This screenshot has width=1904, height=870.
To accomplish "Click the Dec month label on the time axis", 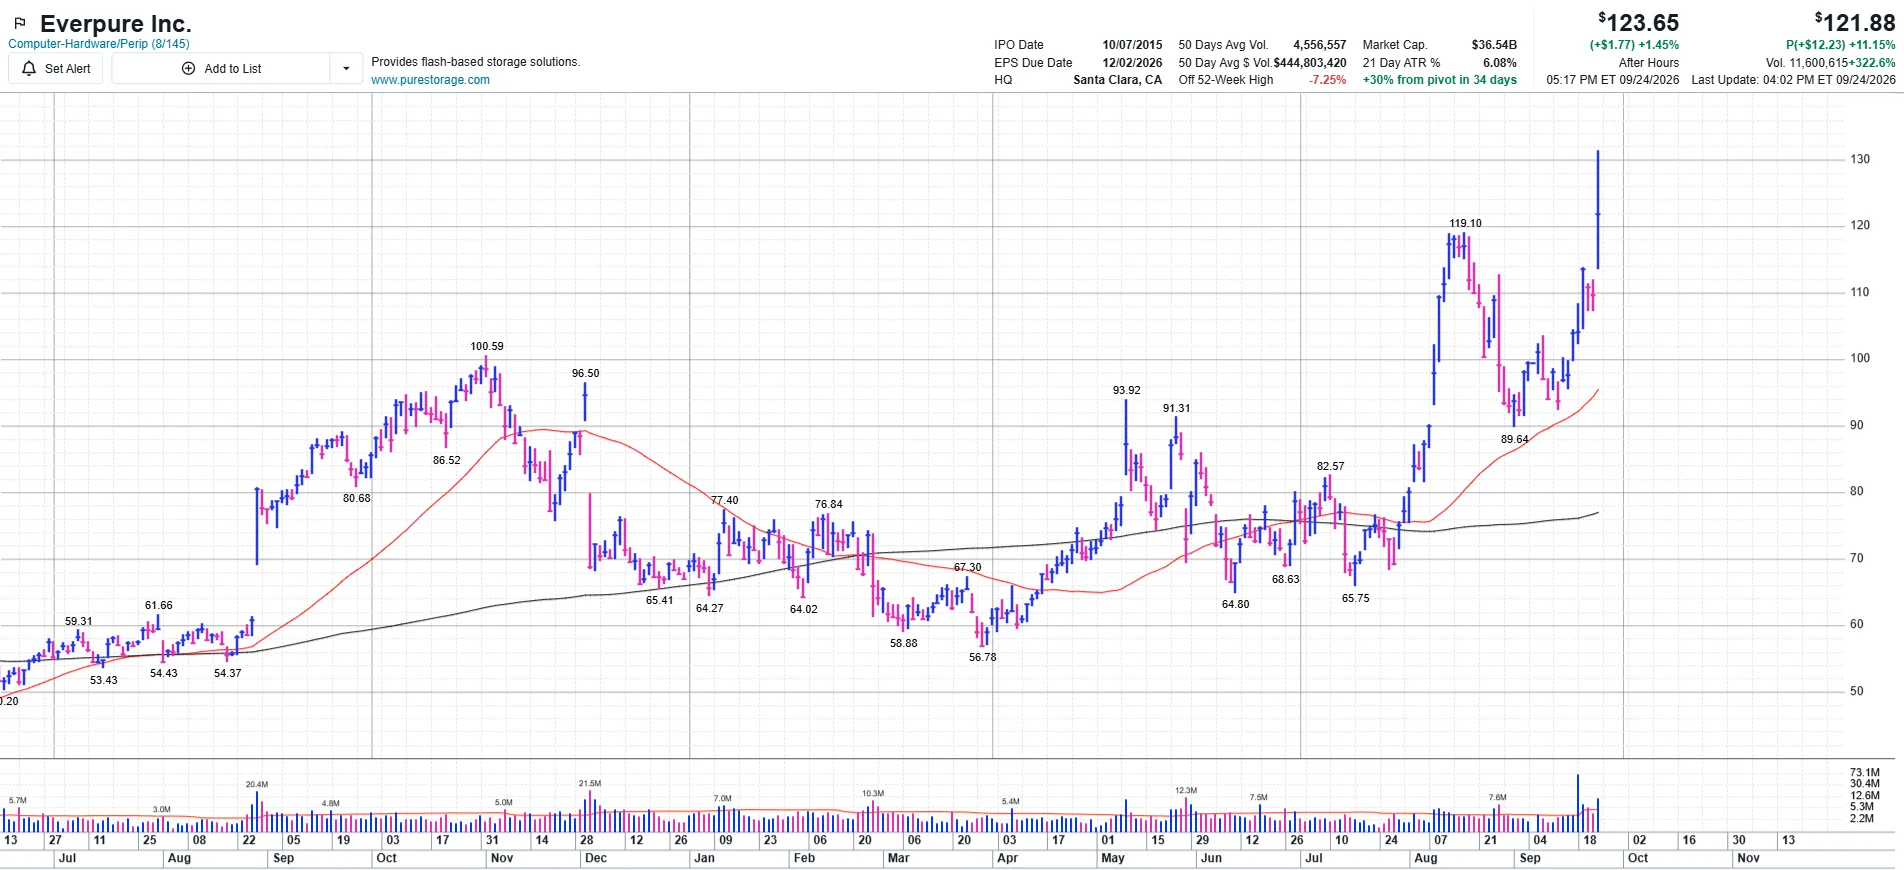I will click(596, 859).
